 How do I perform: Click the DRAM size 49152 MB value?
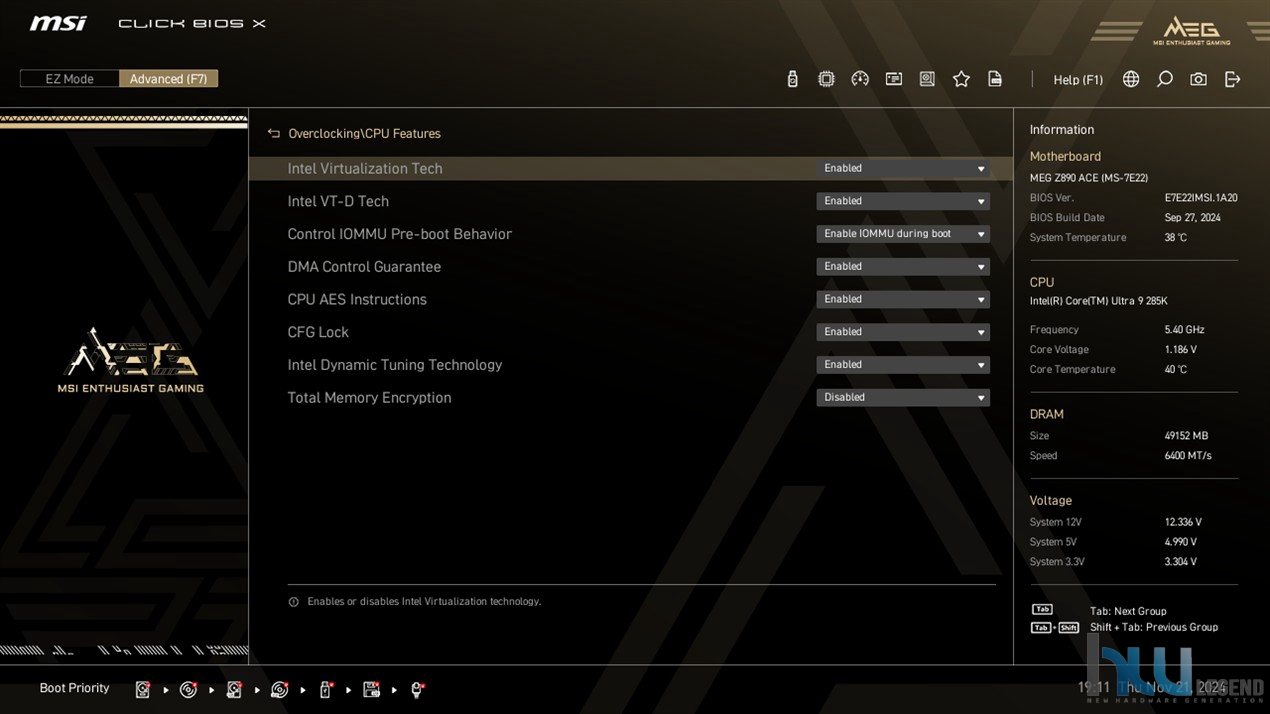pyautogui.click(x=1186, y=436)
